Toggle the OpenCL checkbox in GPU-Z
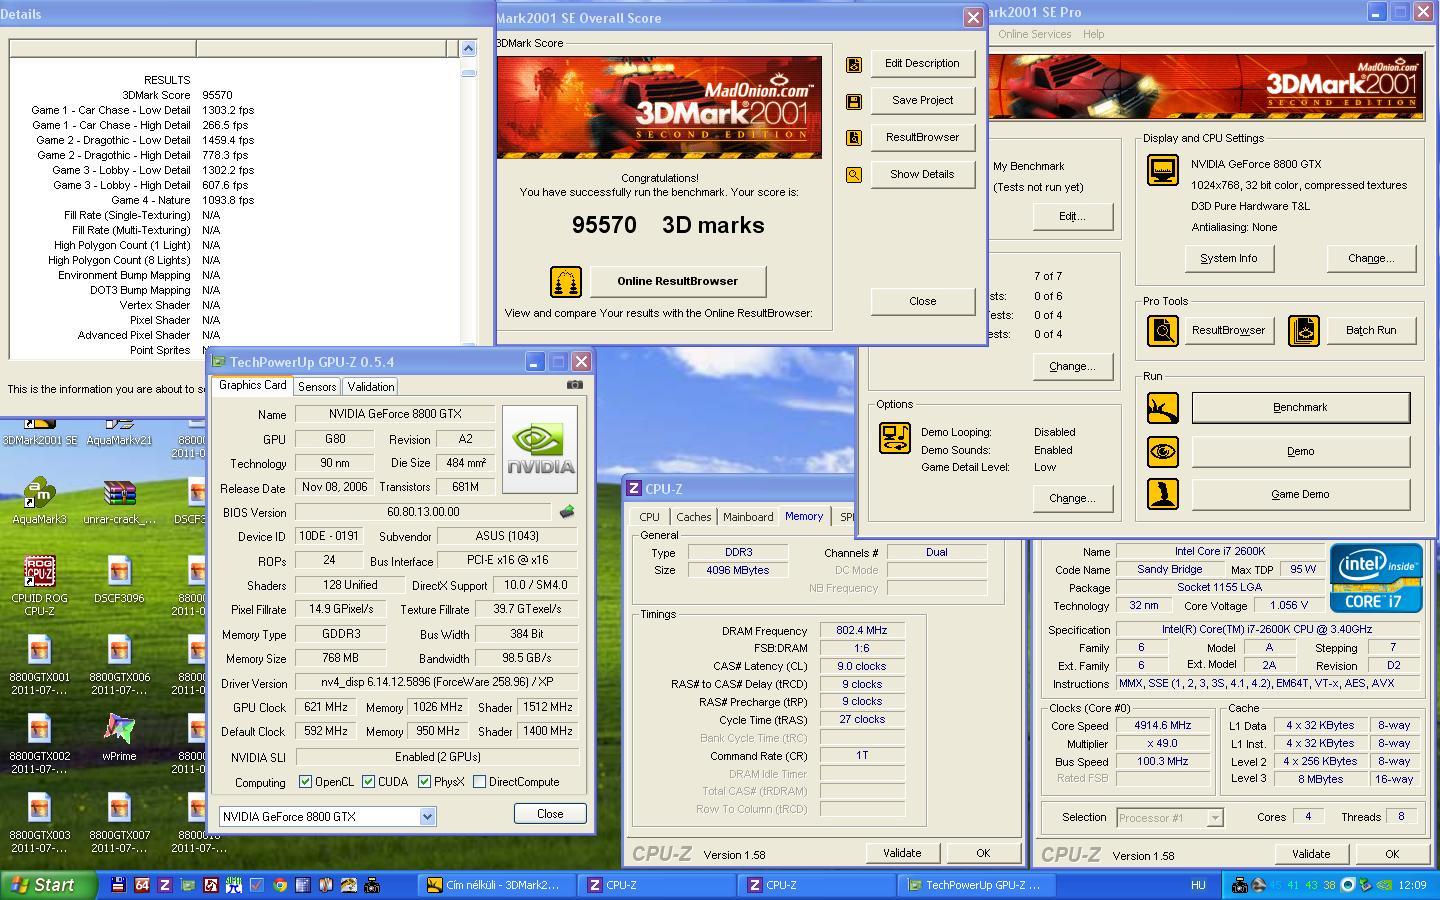 (x=305, y=782)
